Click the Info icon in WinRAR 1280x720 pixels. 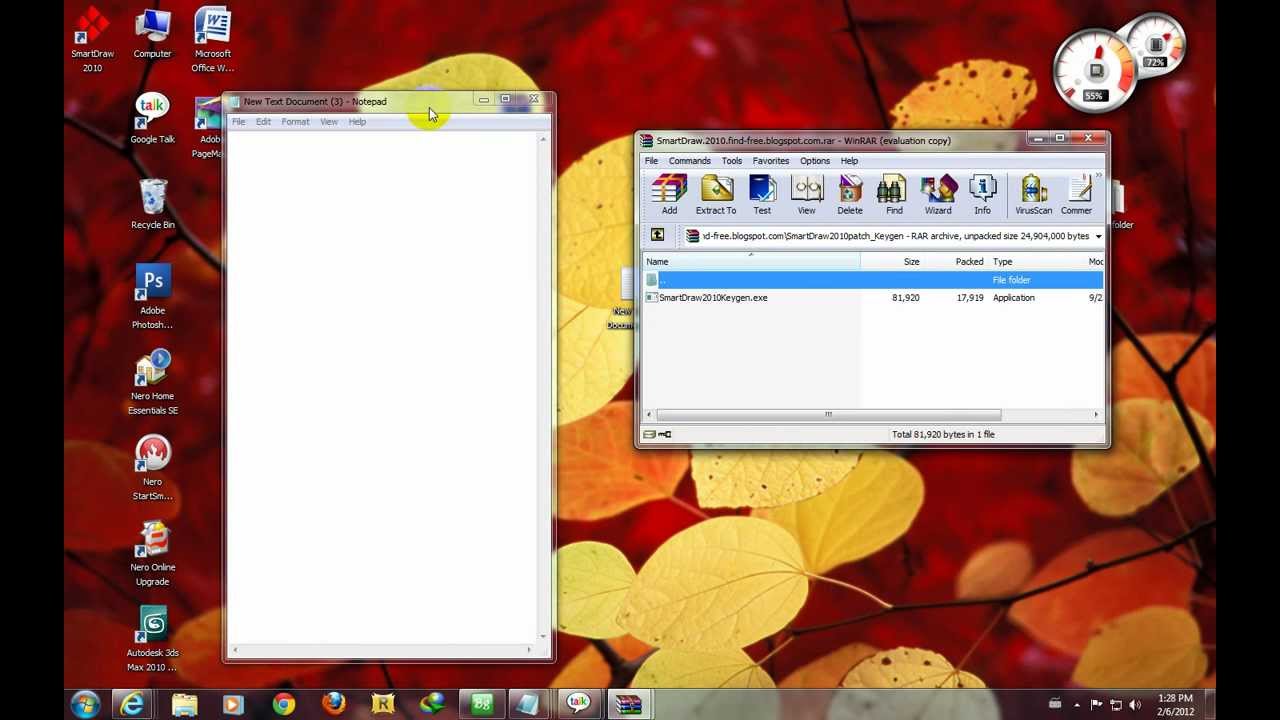pyautogui.click(x=982, y=195)
